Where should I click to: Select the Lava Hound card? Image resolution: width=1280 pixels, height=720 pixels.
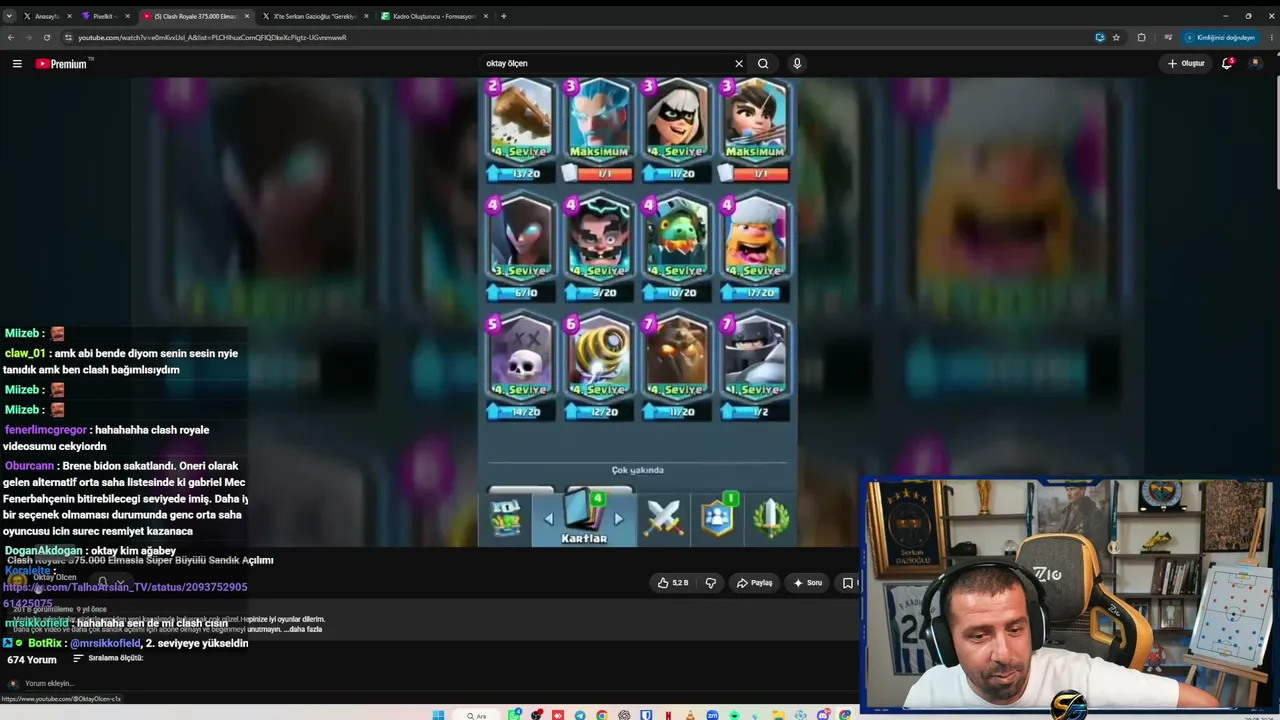(677, 368)
